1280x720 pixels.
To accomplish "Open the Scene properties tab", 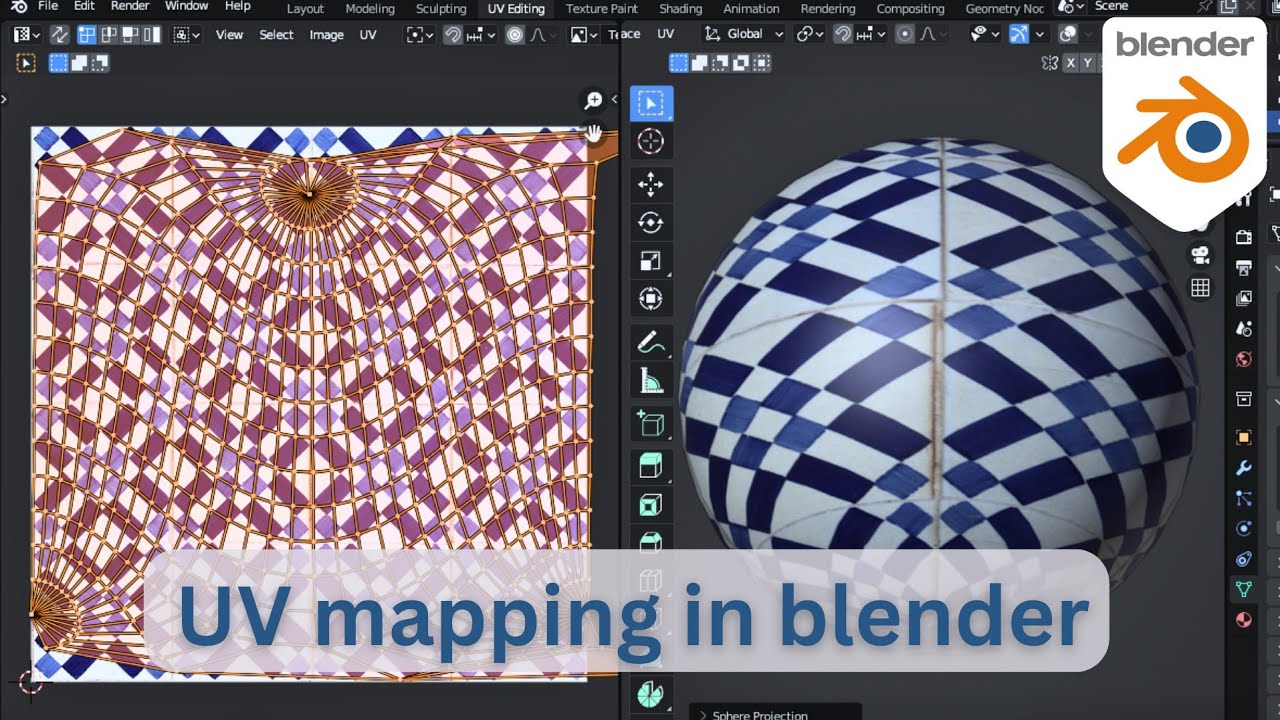I will 1244,328.
